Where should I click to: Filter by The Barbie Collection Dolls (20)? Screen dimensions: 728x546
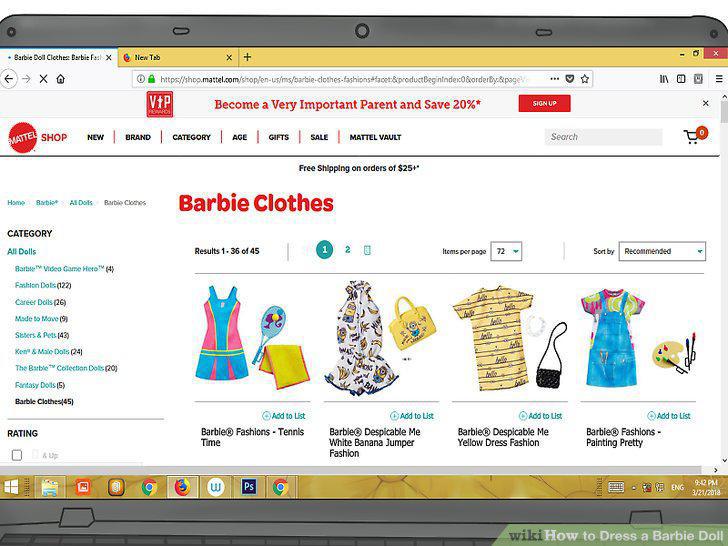(x=66, y=368)
